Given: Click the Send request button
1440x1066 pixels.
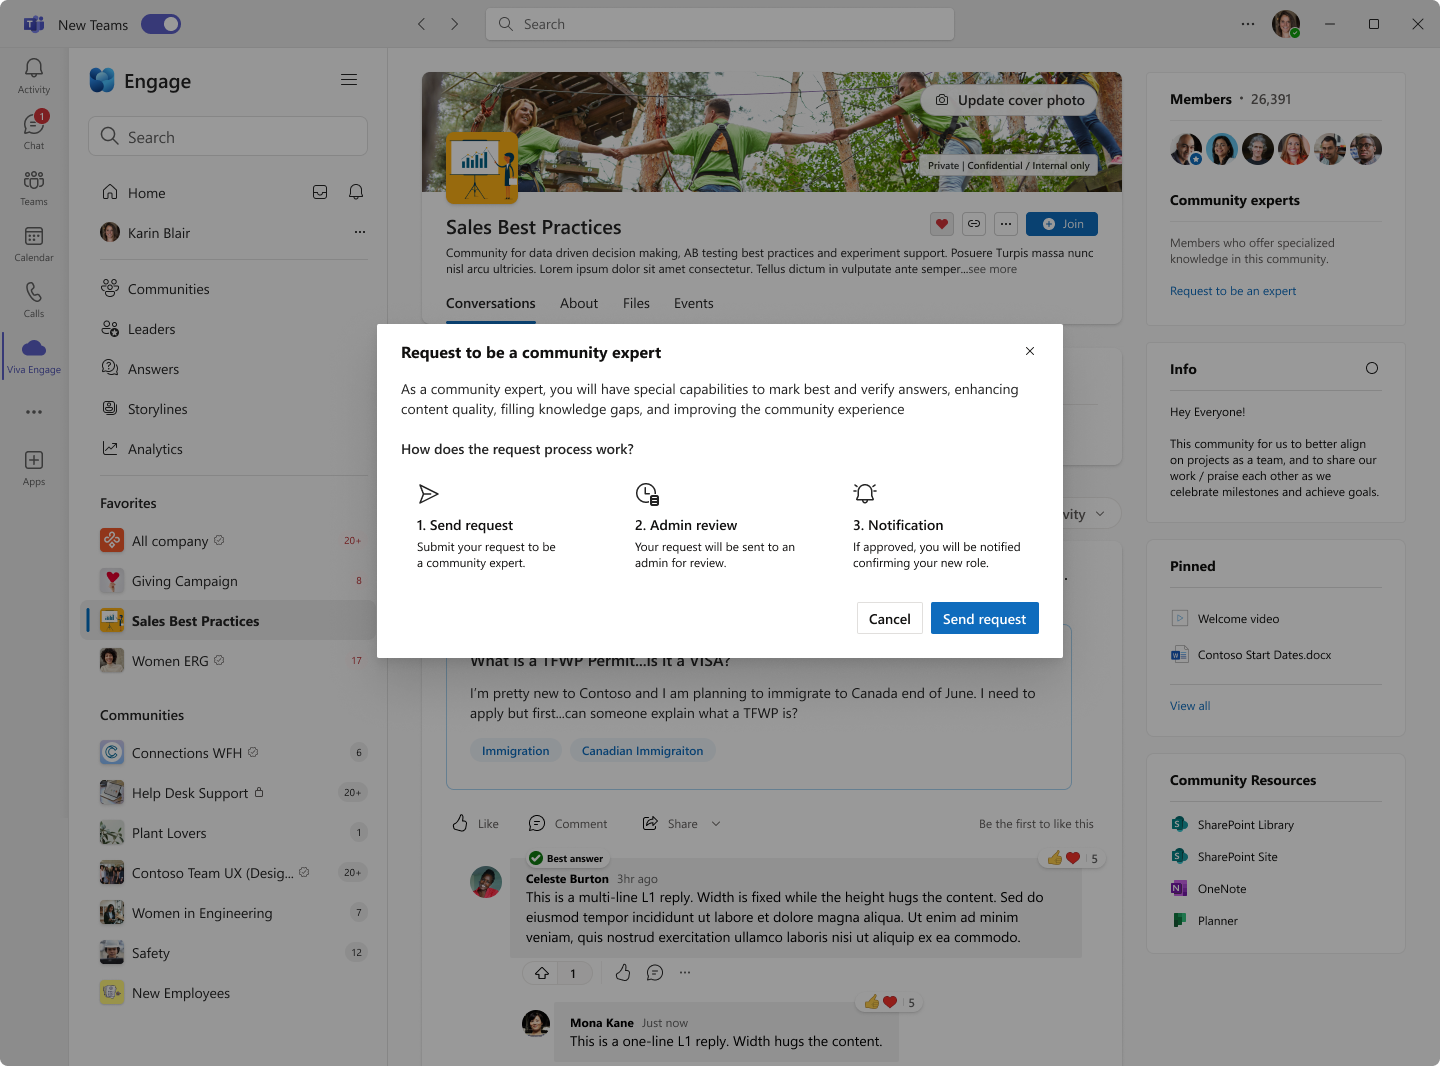Looking at the screenshot, I should [985, 618].
